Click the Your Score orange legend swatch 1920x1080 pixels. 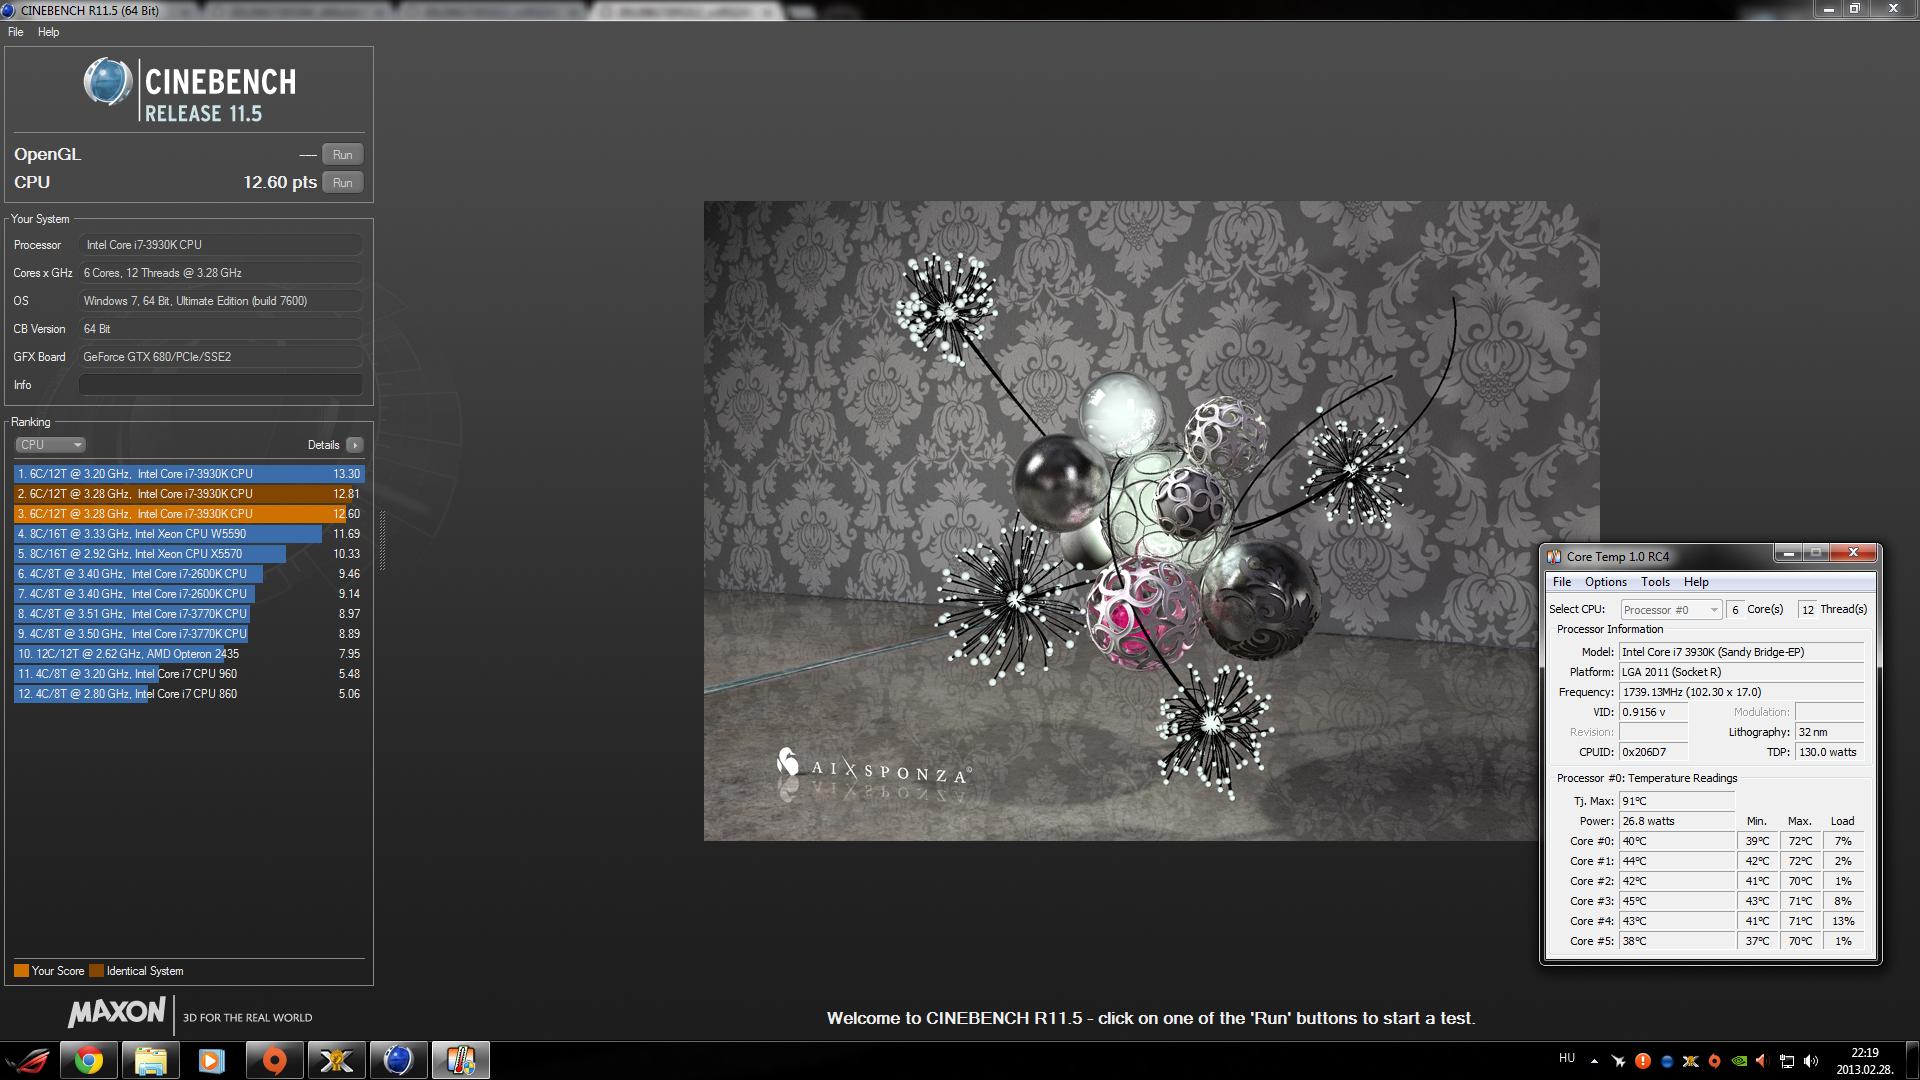(21, 971)
